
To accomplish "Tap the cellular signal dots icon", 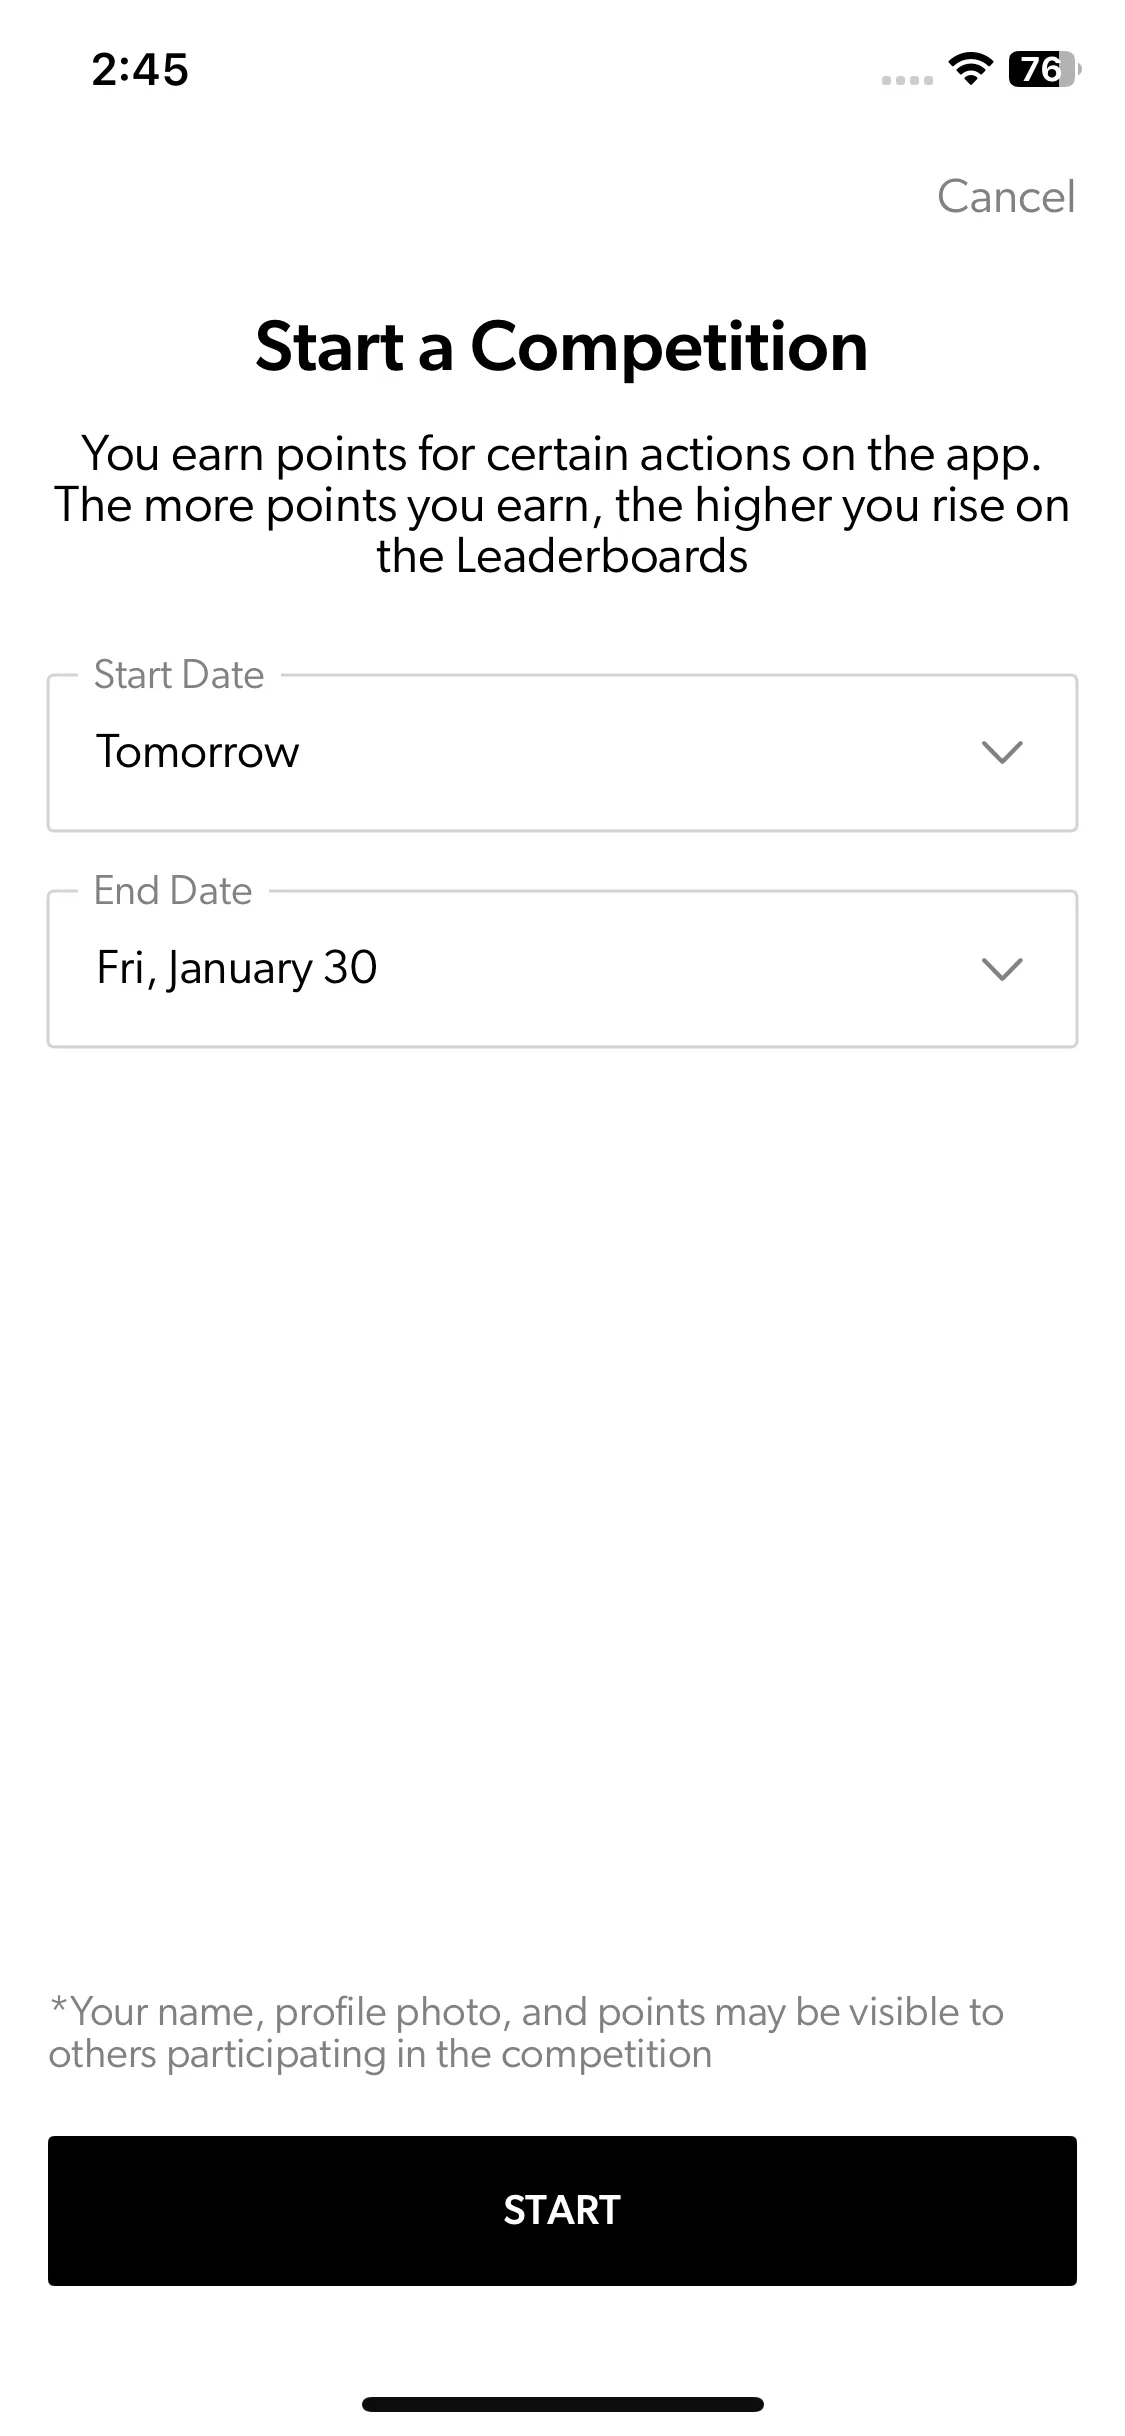I will pos(907,79).
